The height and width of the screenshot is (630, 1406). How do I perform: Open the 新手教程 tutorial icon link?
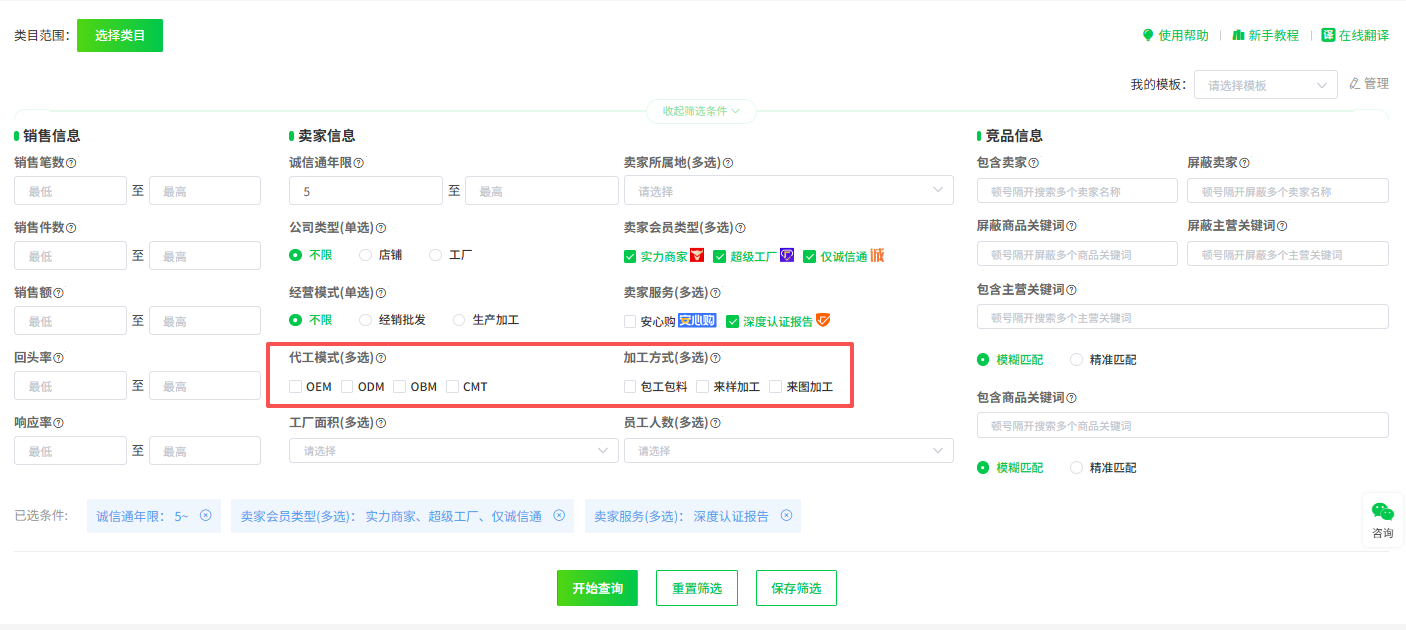click(x=1238, y=35)
